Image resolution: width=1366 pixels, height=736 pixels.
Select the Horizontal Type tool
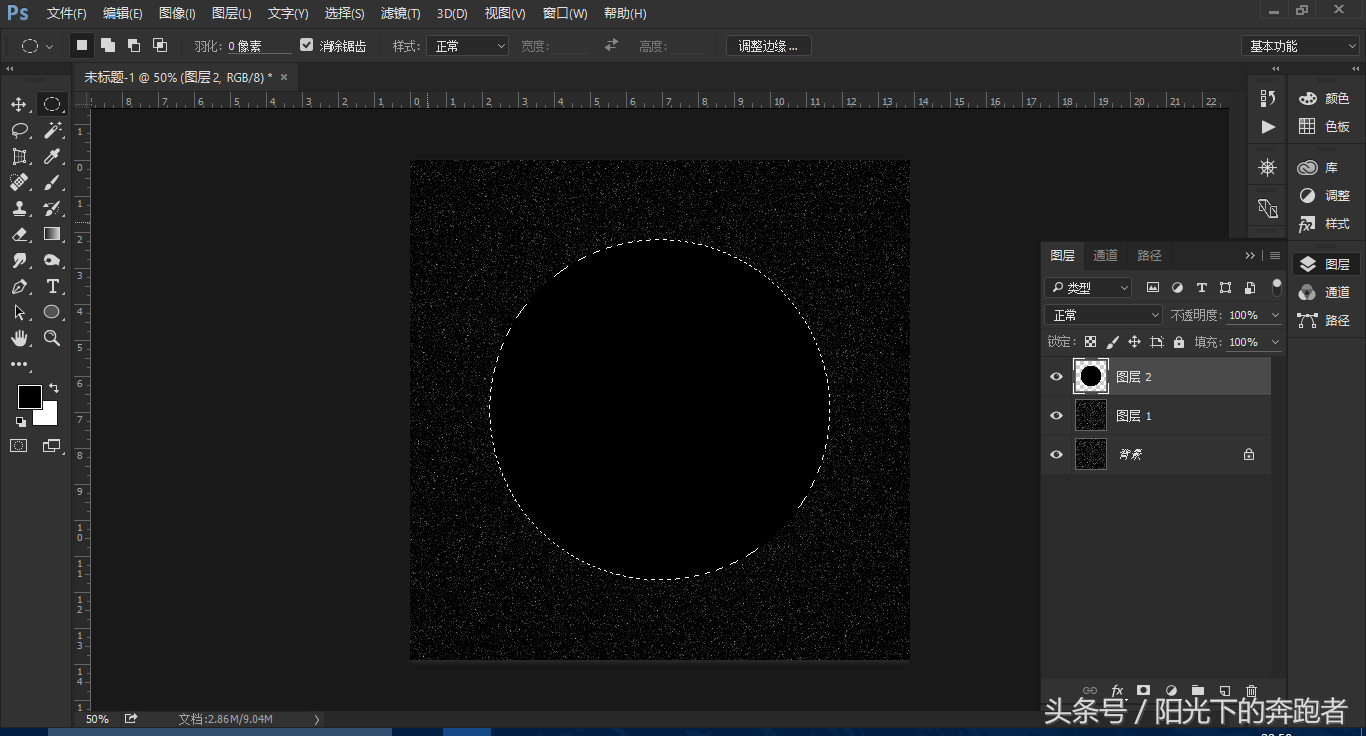(x=52, y=286)
